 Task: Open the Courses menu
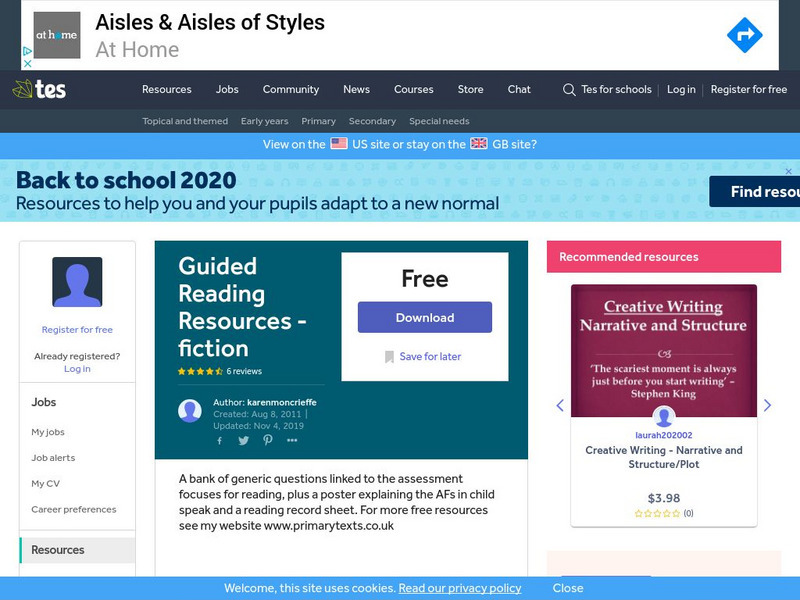click(x=414, y=89)
